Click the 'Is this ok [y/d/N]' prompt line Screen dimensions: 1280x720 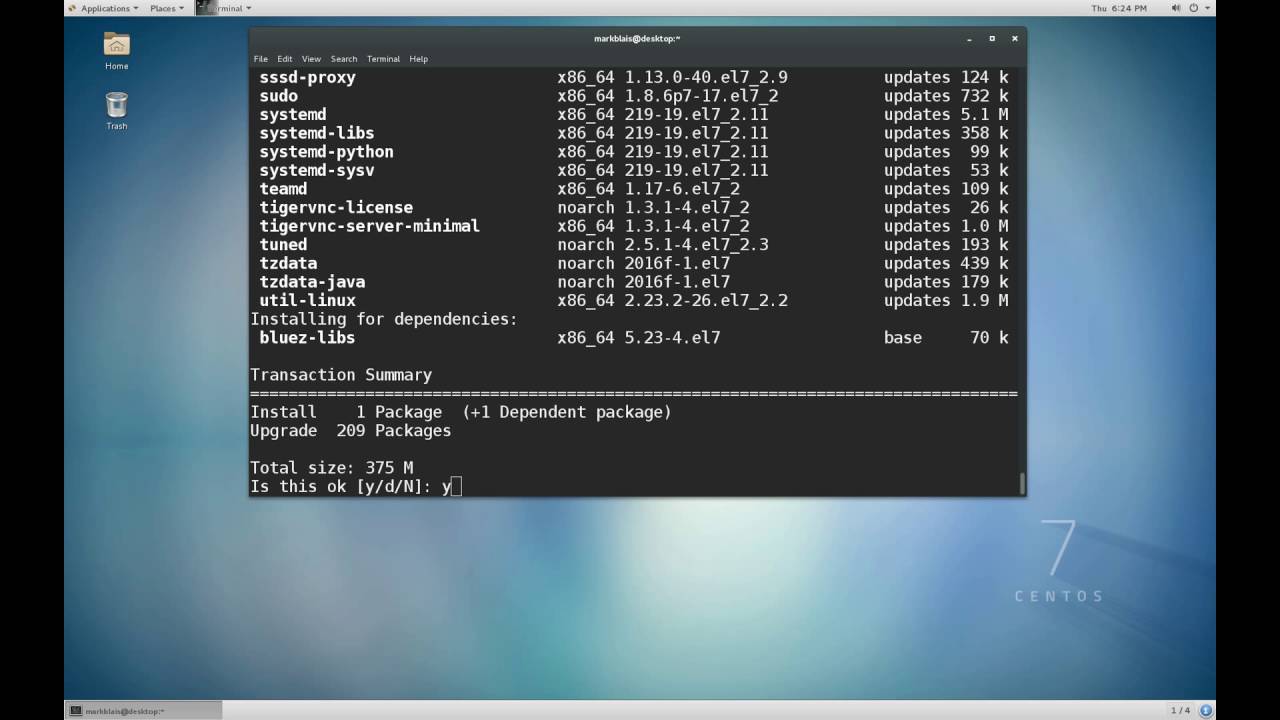click(356, 487)
